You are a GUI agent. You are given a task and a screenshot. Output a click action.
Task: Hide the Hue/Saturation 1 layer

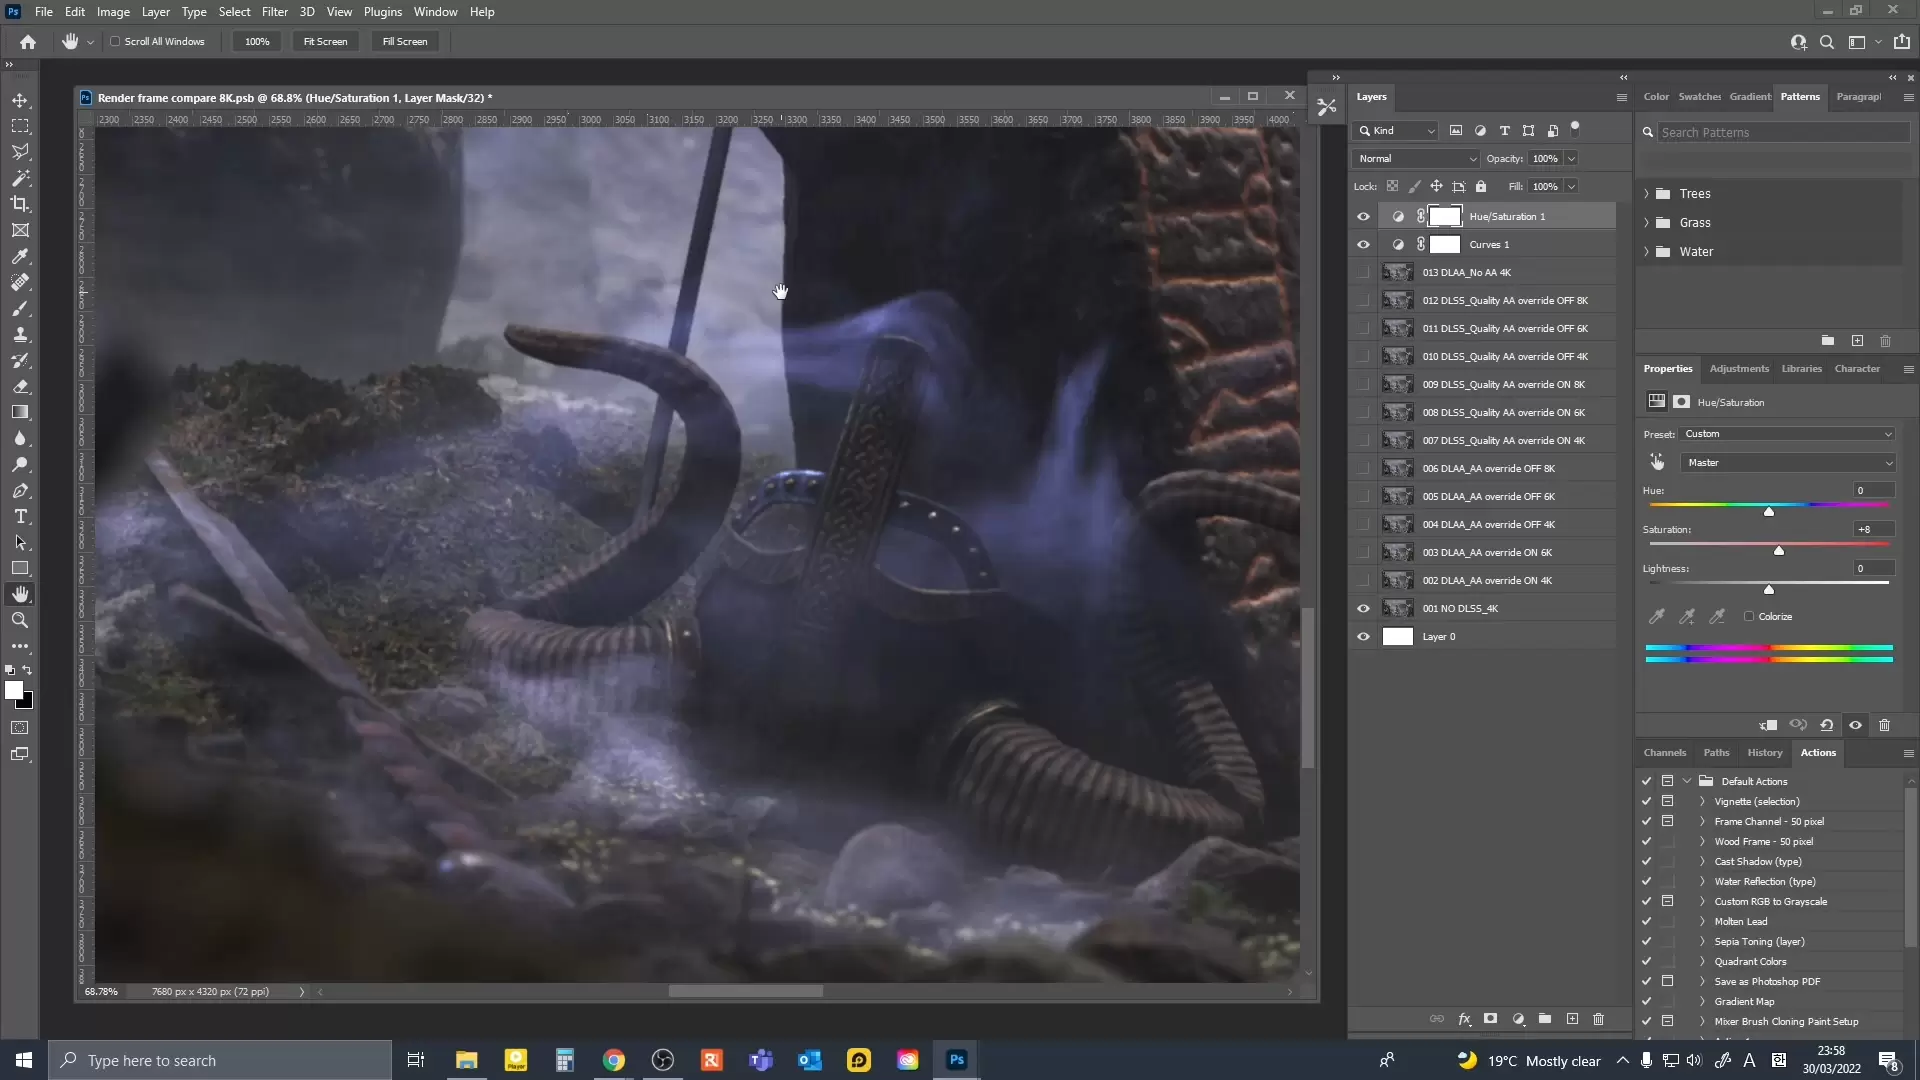(1363, 216)
